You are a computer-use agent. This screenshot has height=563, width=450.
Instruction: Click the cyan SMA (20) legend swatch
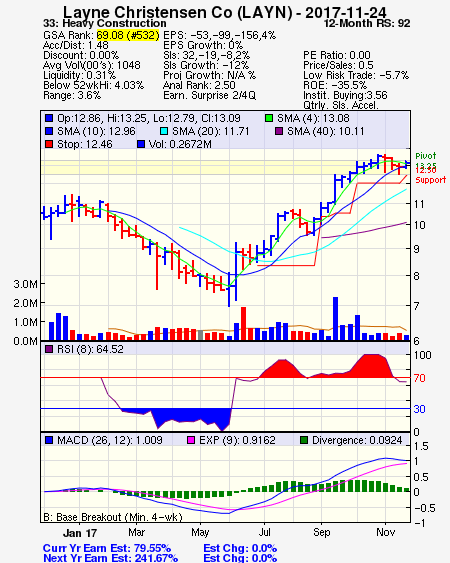[x=164, y=131]
